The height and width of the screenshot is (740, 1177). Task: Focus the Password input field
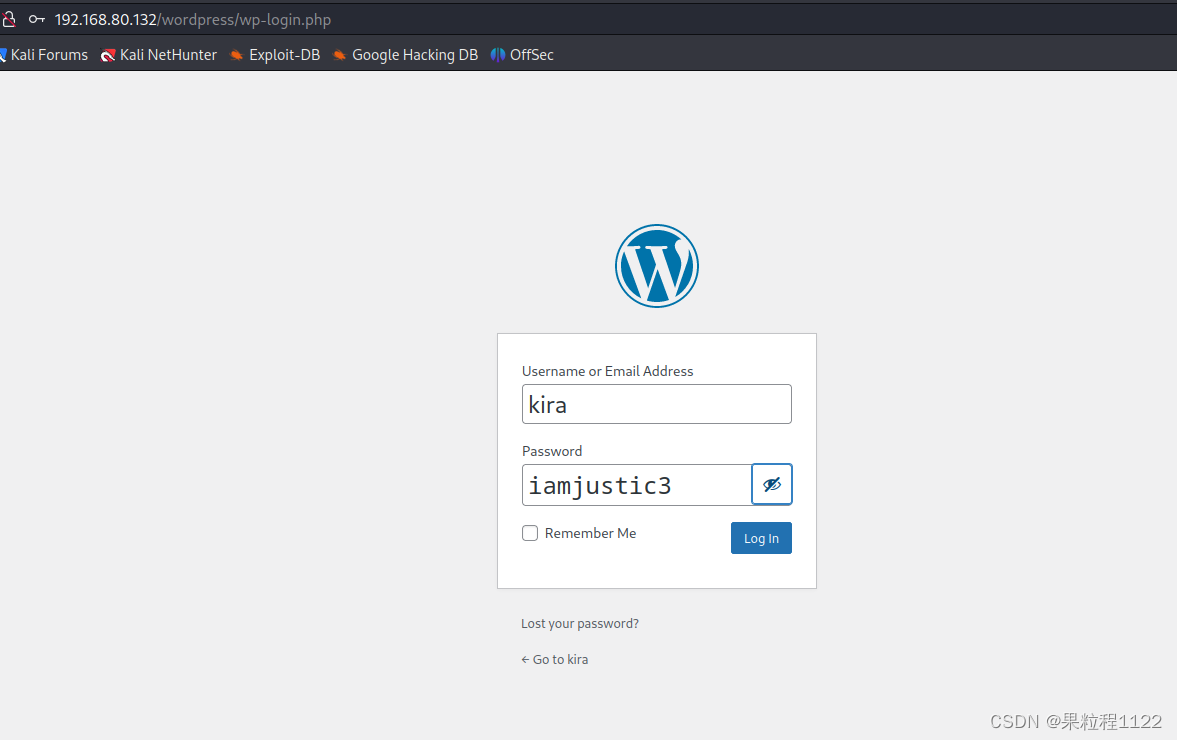click(x=637, y=485)
